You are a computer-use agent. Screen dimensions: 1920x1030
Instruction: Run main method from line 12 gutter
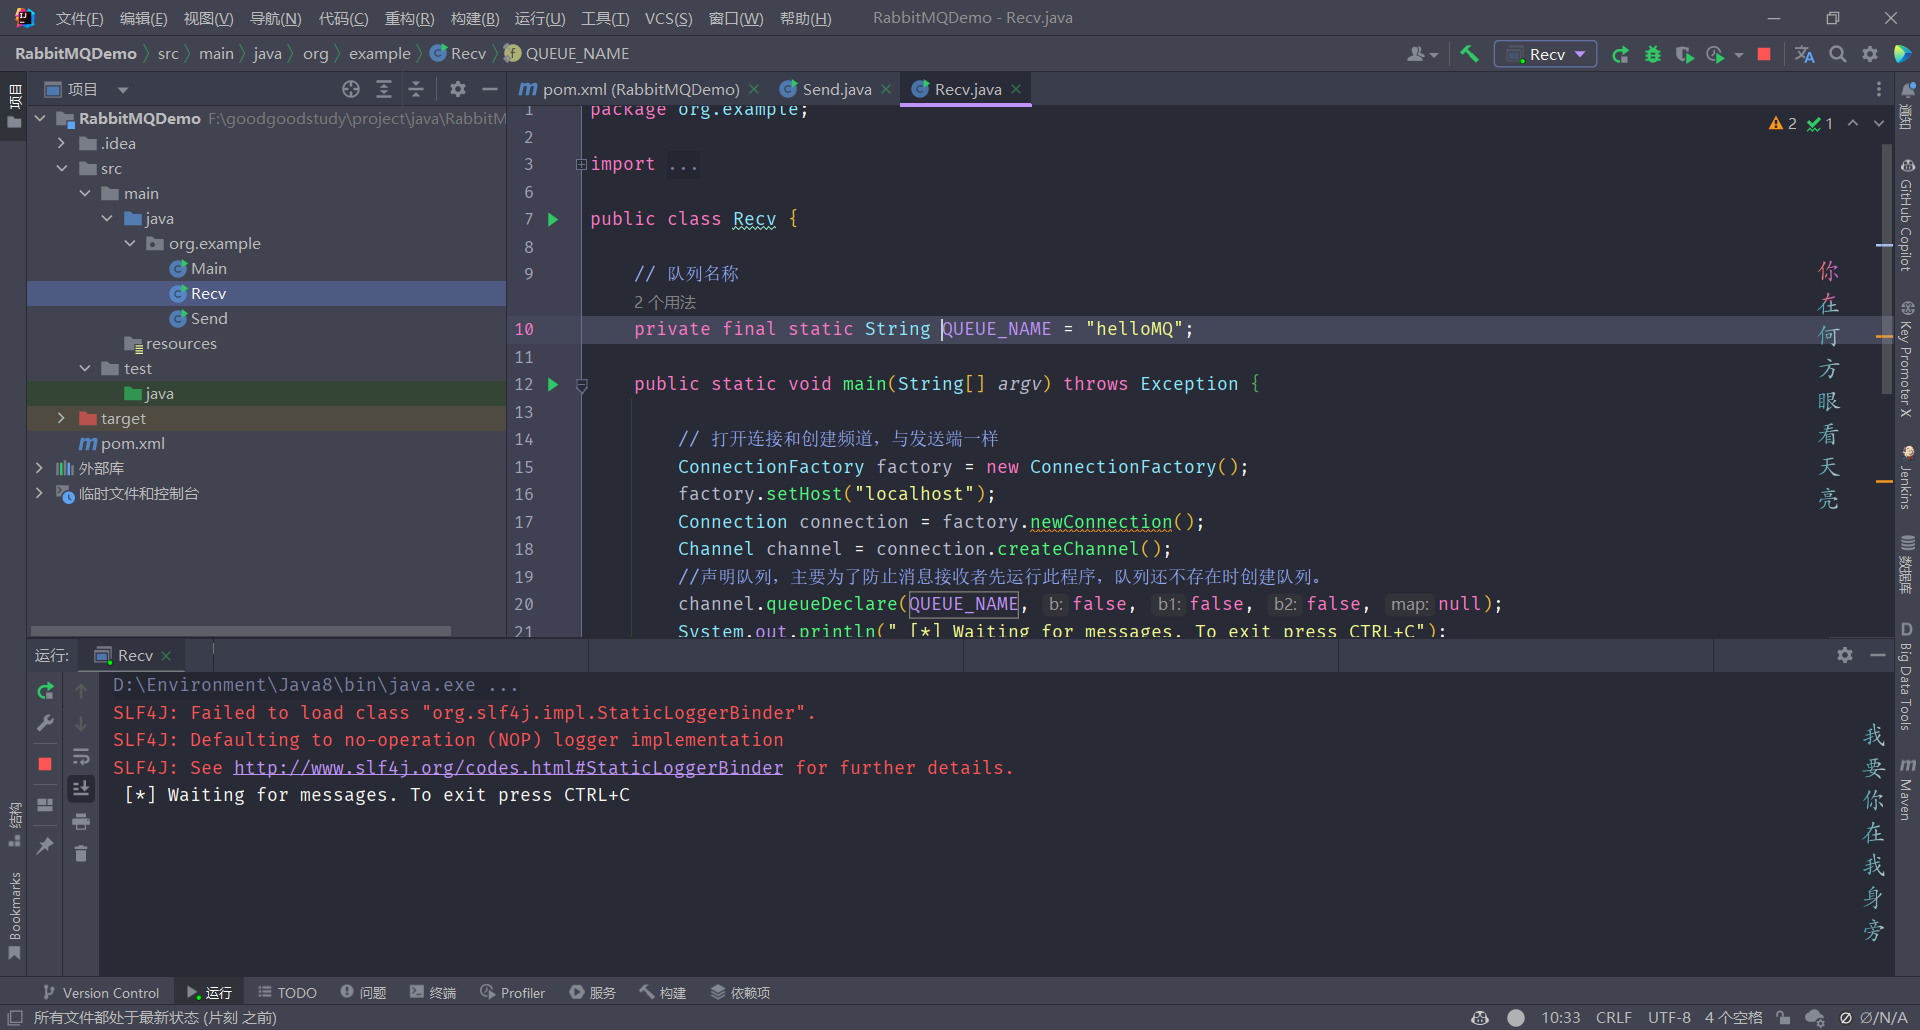pos(552,384)
